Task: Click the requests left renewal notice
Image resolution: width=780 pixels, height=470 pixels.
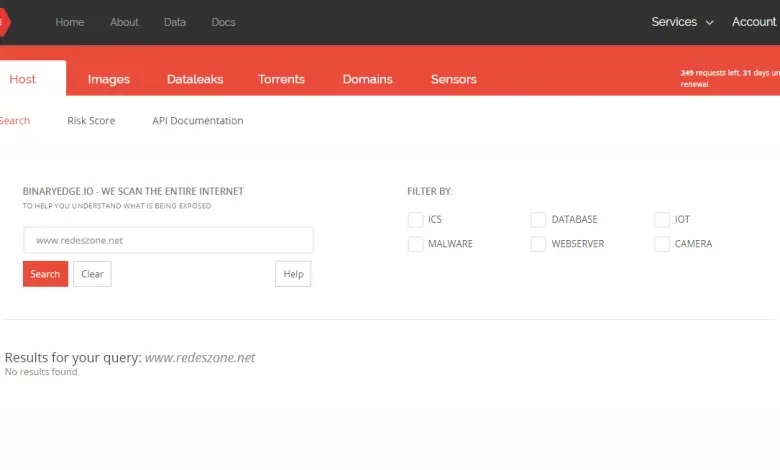Action: click(730, 79)
